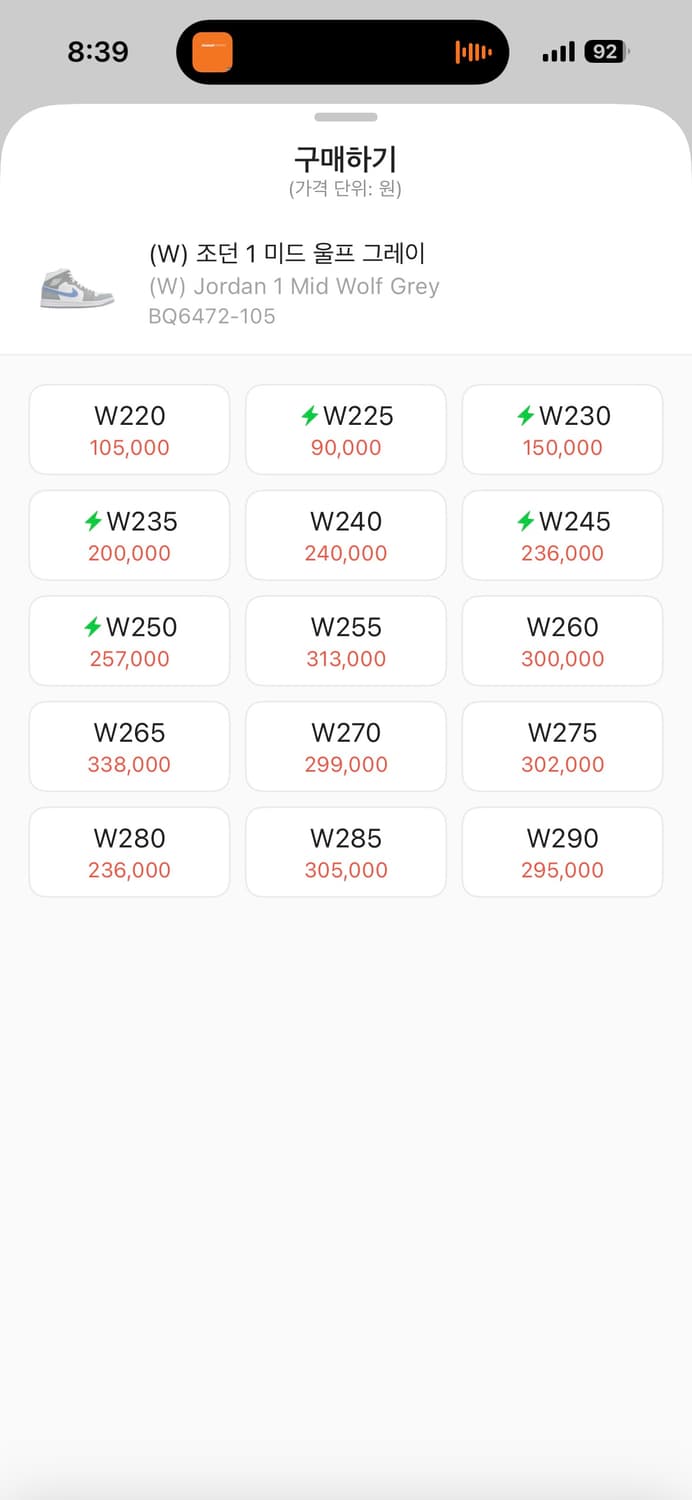This screenshot has height=1500, width=692.
Task: Tap the audio waveform indicator in Dynamic Island
Action: click(473, 52)
